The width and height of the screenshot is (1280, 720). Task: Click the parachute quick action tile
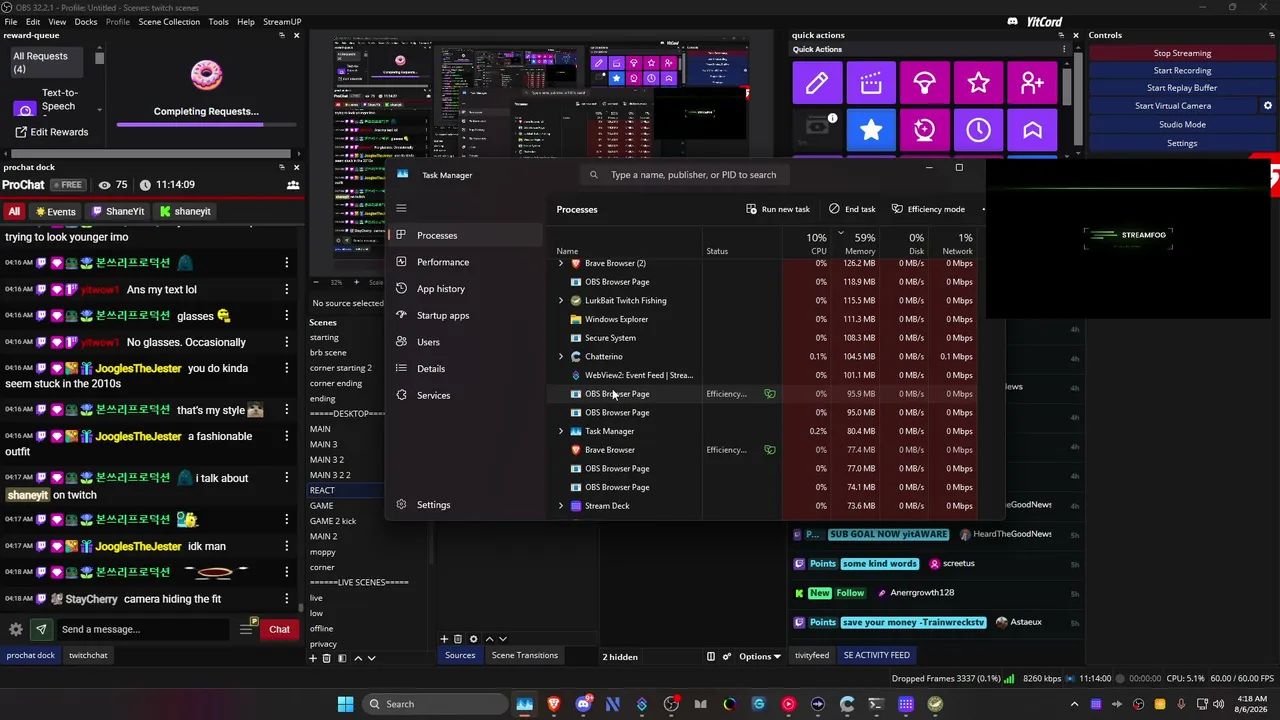click(925, 83)
